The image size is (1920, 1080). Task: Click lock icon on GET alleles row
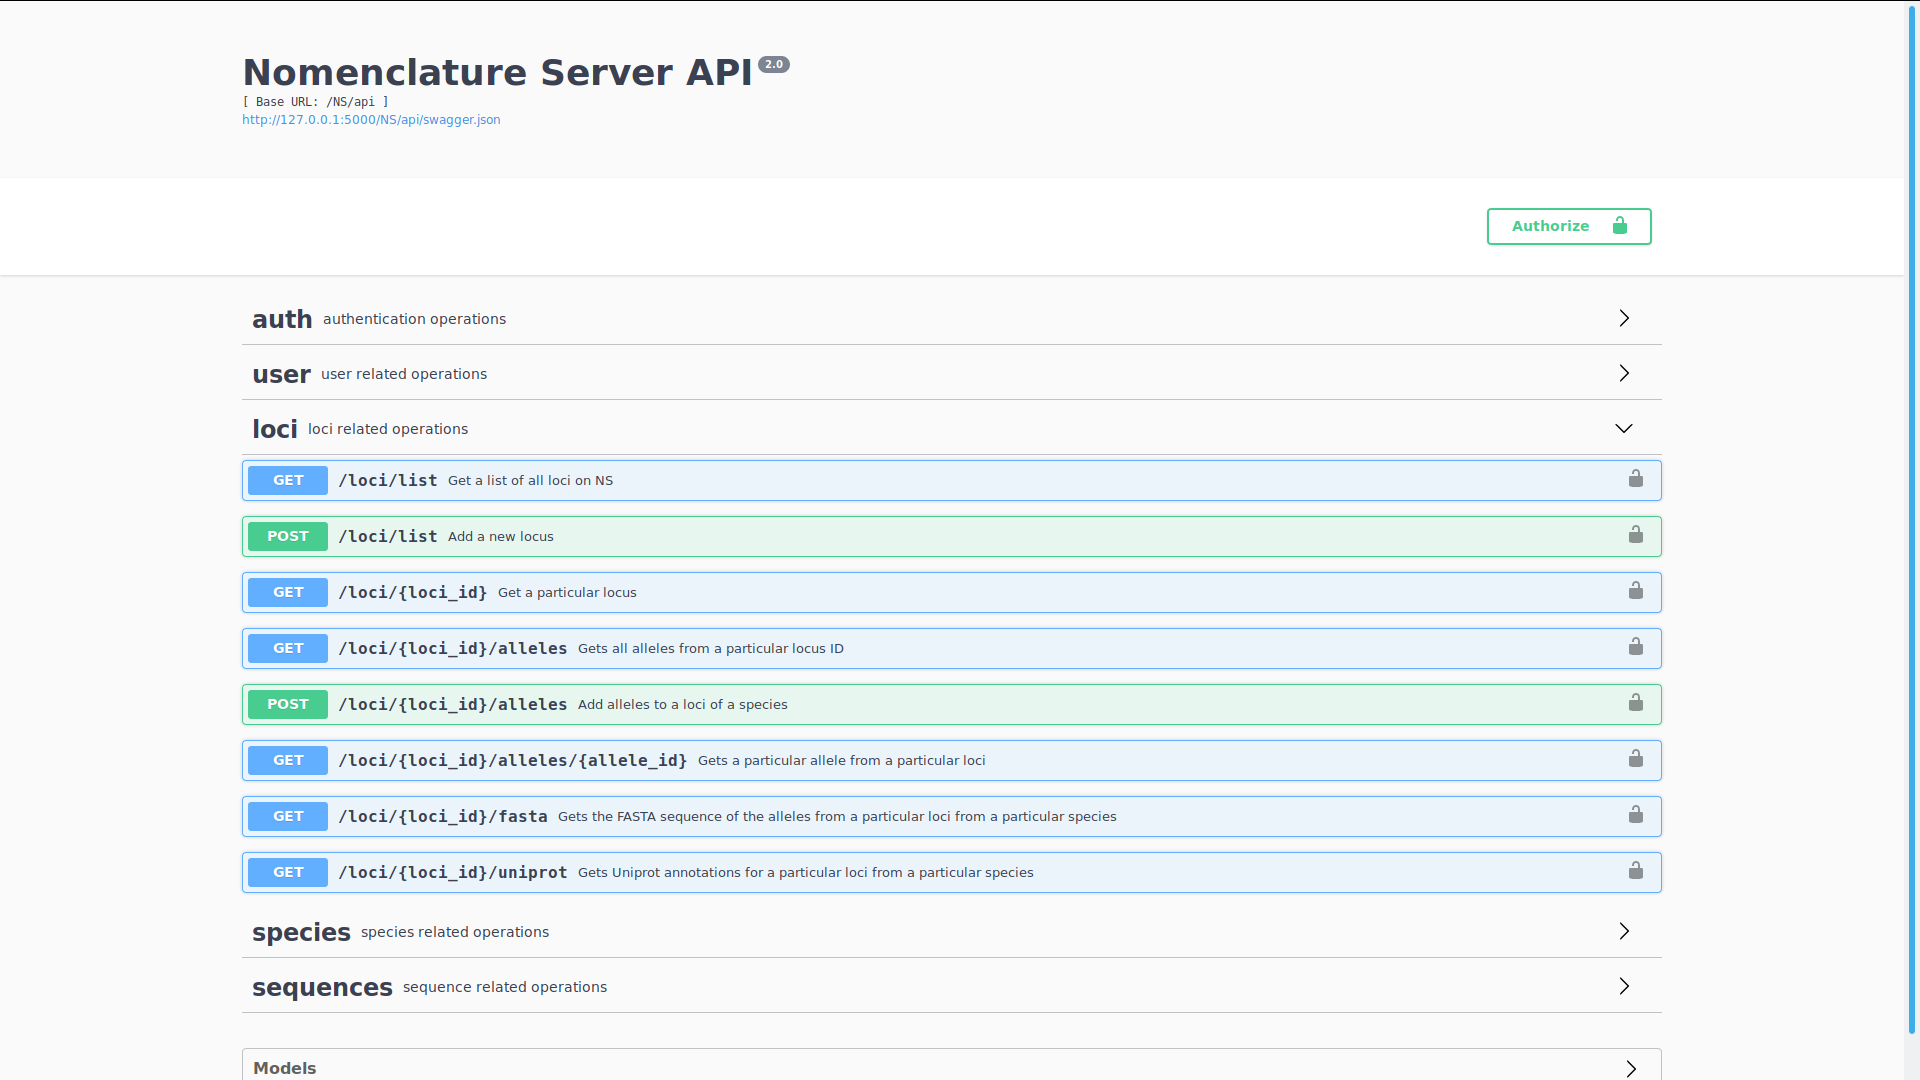pyautogui.click(x=1635, y=647)
